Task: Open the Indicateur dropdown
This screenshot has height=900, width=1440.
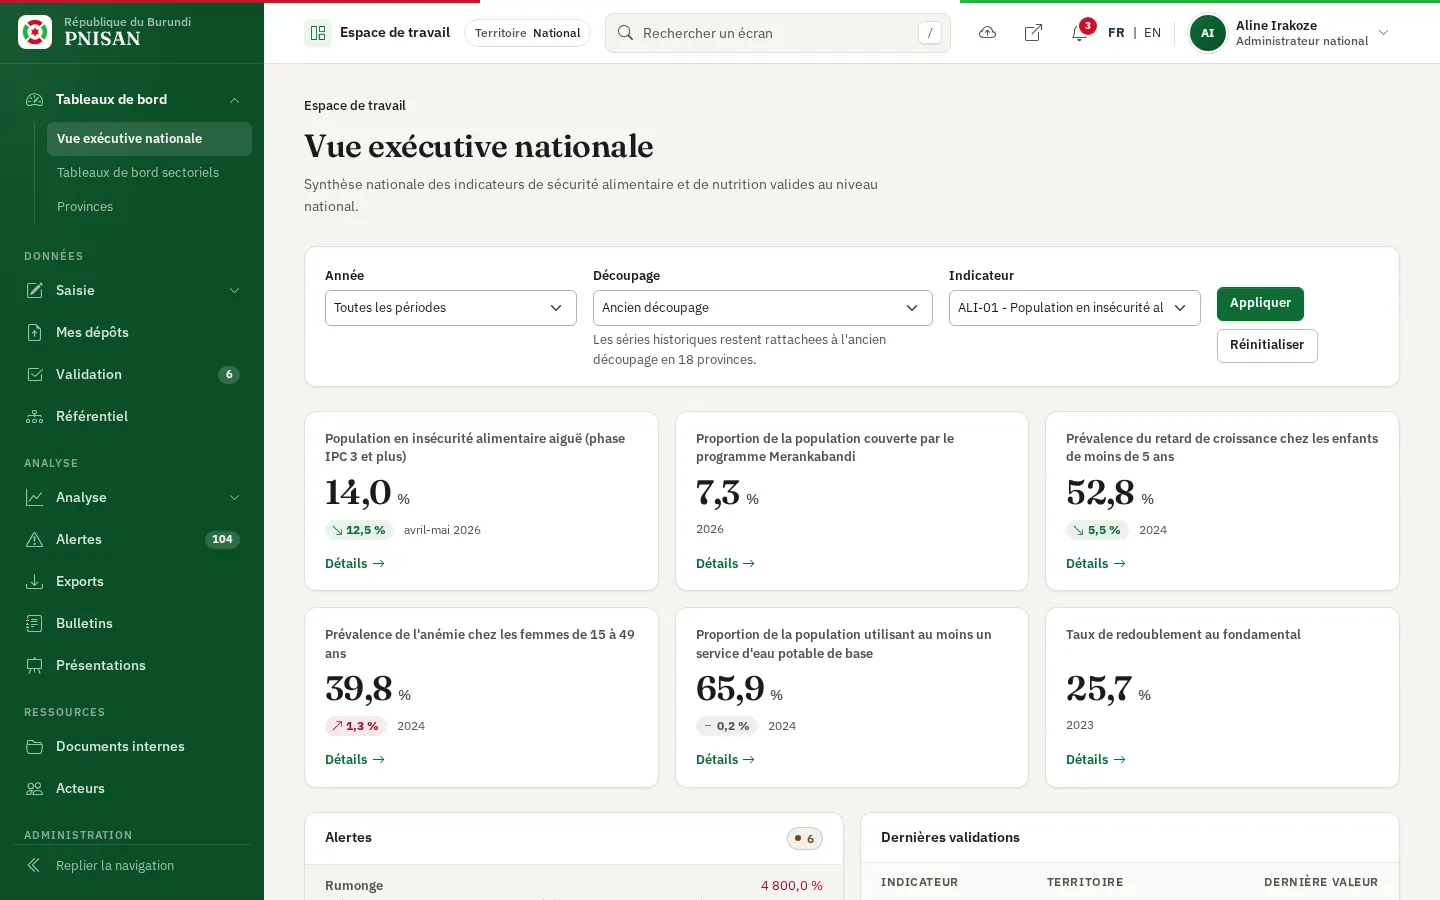Action: pos(1075,308)
